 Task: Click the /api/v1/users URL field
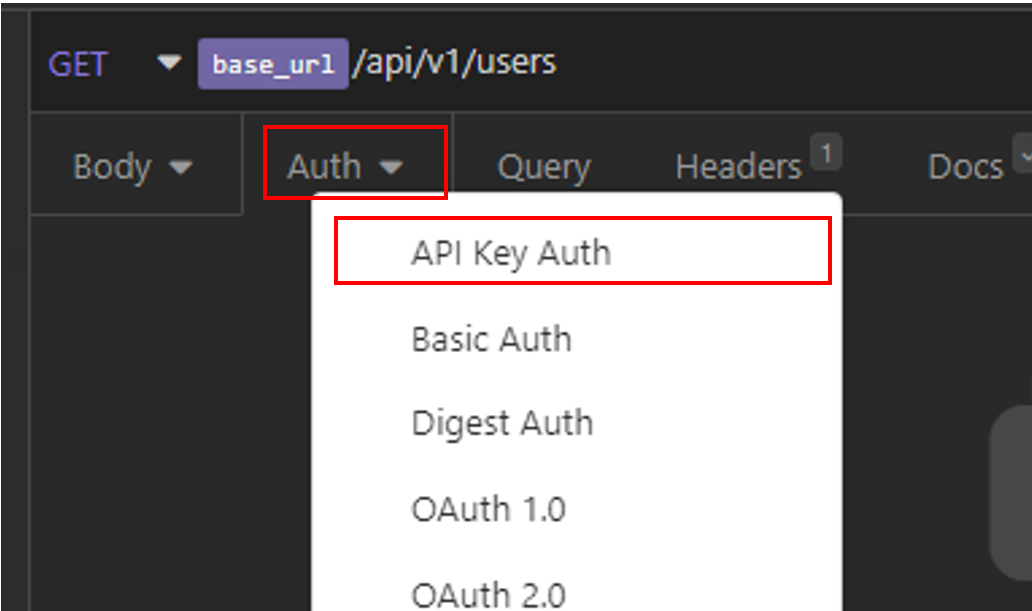coord(454,63)
